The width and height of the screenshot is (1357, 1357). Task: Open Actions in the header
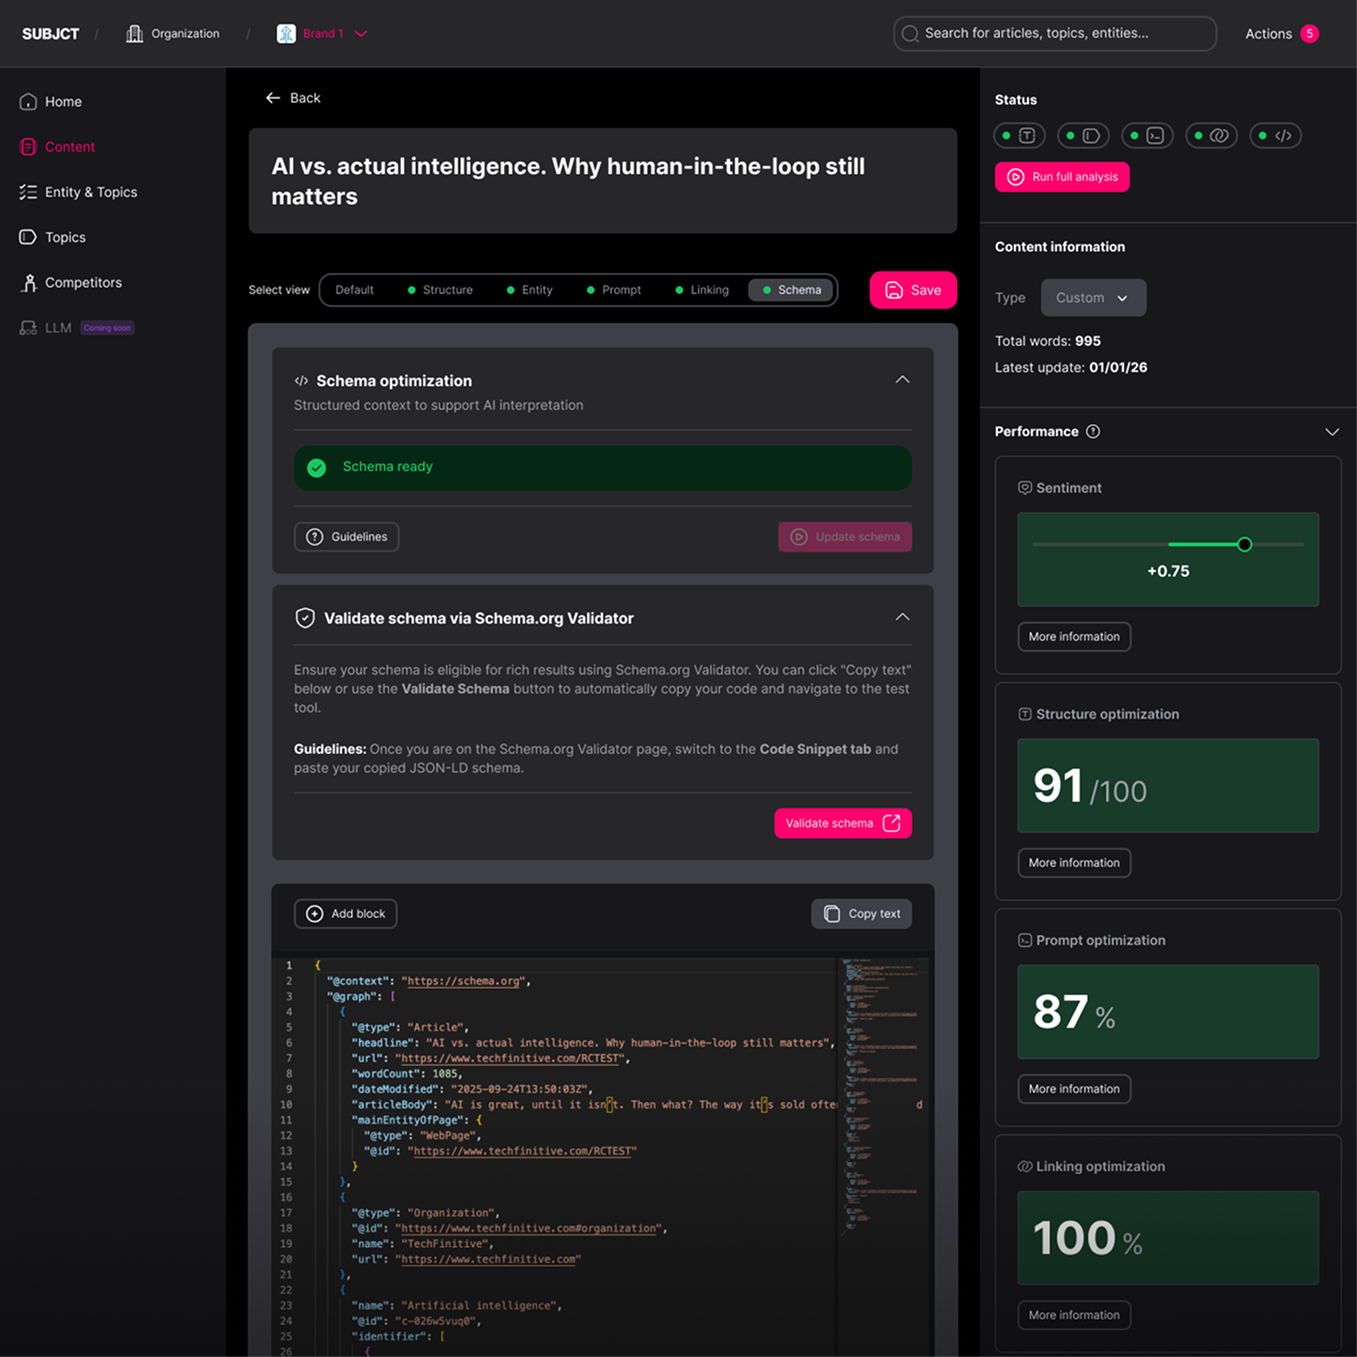tap(1268, 34)
